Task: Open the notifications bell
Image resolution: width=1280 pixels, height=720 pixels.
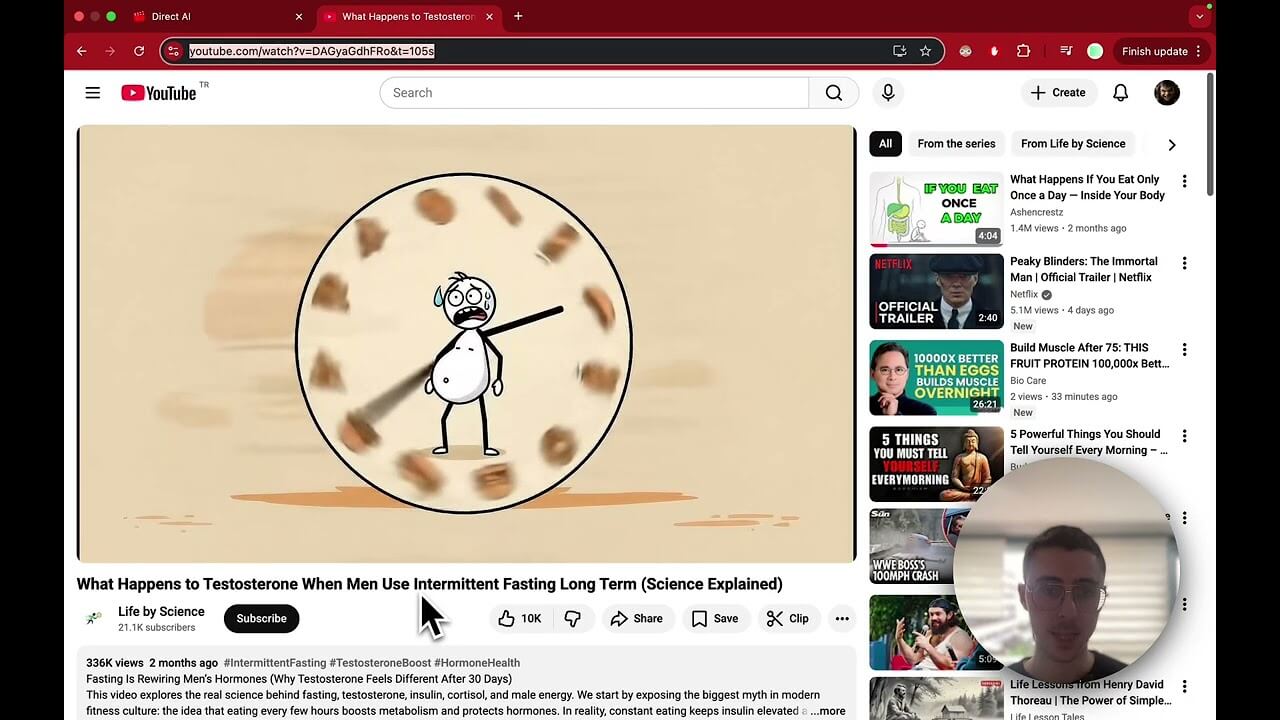Action: (x=1120, y=93)
